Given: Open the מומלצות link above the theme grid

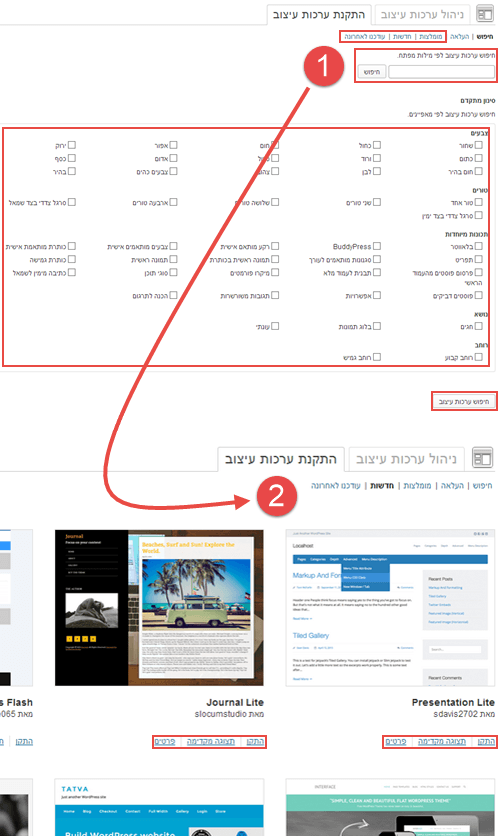Looking at the screenshot, I should click(x=417, y=485).
